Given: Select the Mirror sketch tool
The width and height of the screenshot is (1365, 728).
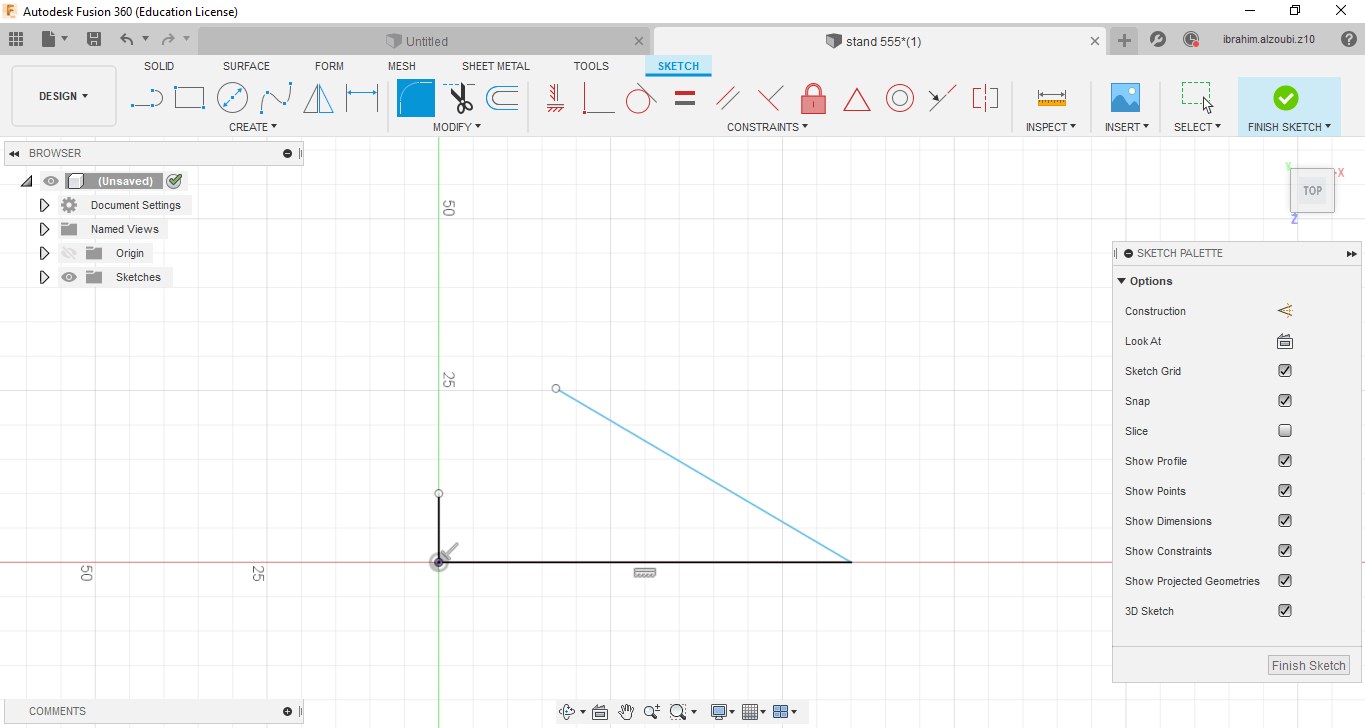Looking at the screenshot, I should click(x=318, y=98).
